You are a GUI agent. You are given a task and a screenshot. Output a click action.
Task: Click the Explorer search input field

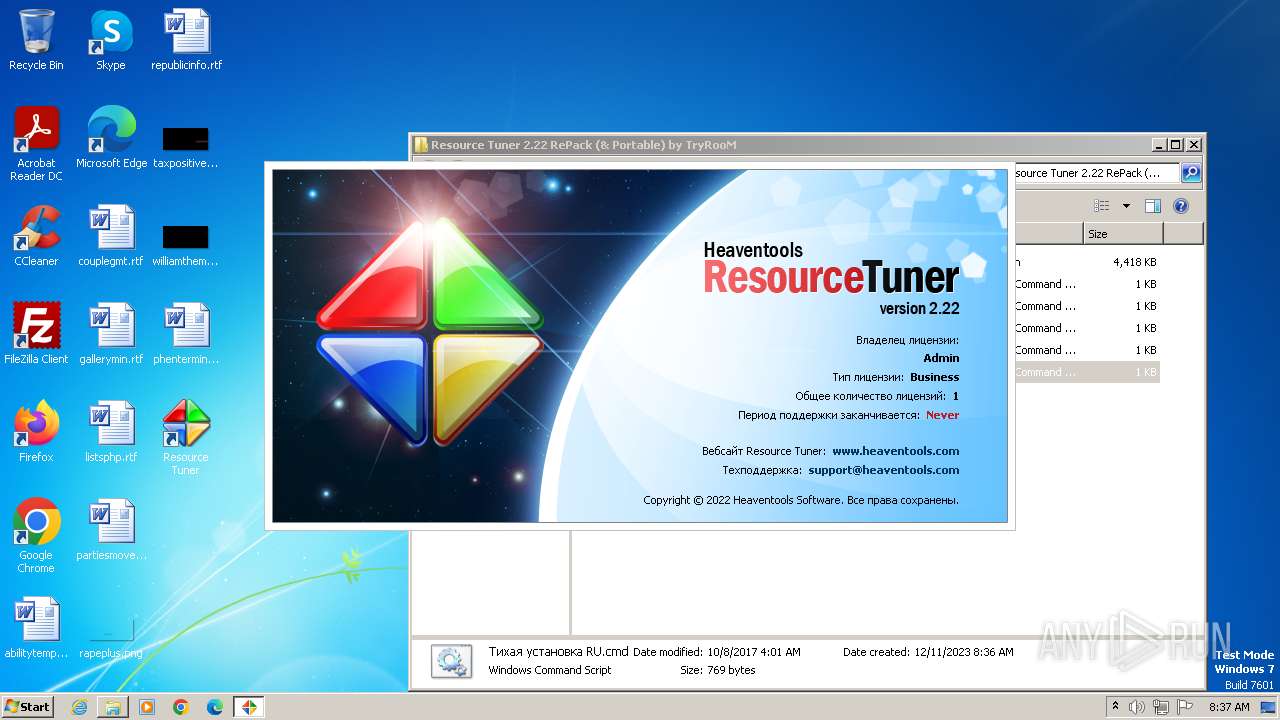pyautogui.click(x=1097, y=173)
